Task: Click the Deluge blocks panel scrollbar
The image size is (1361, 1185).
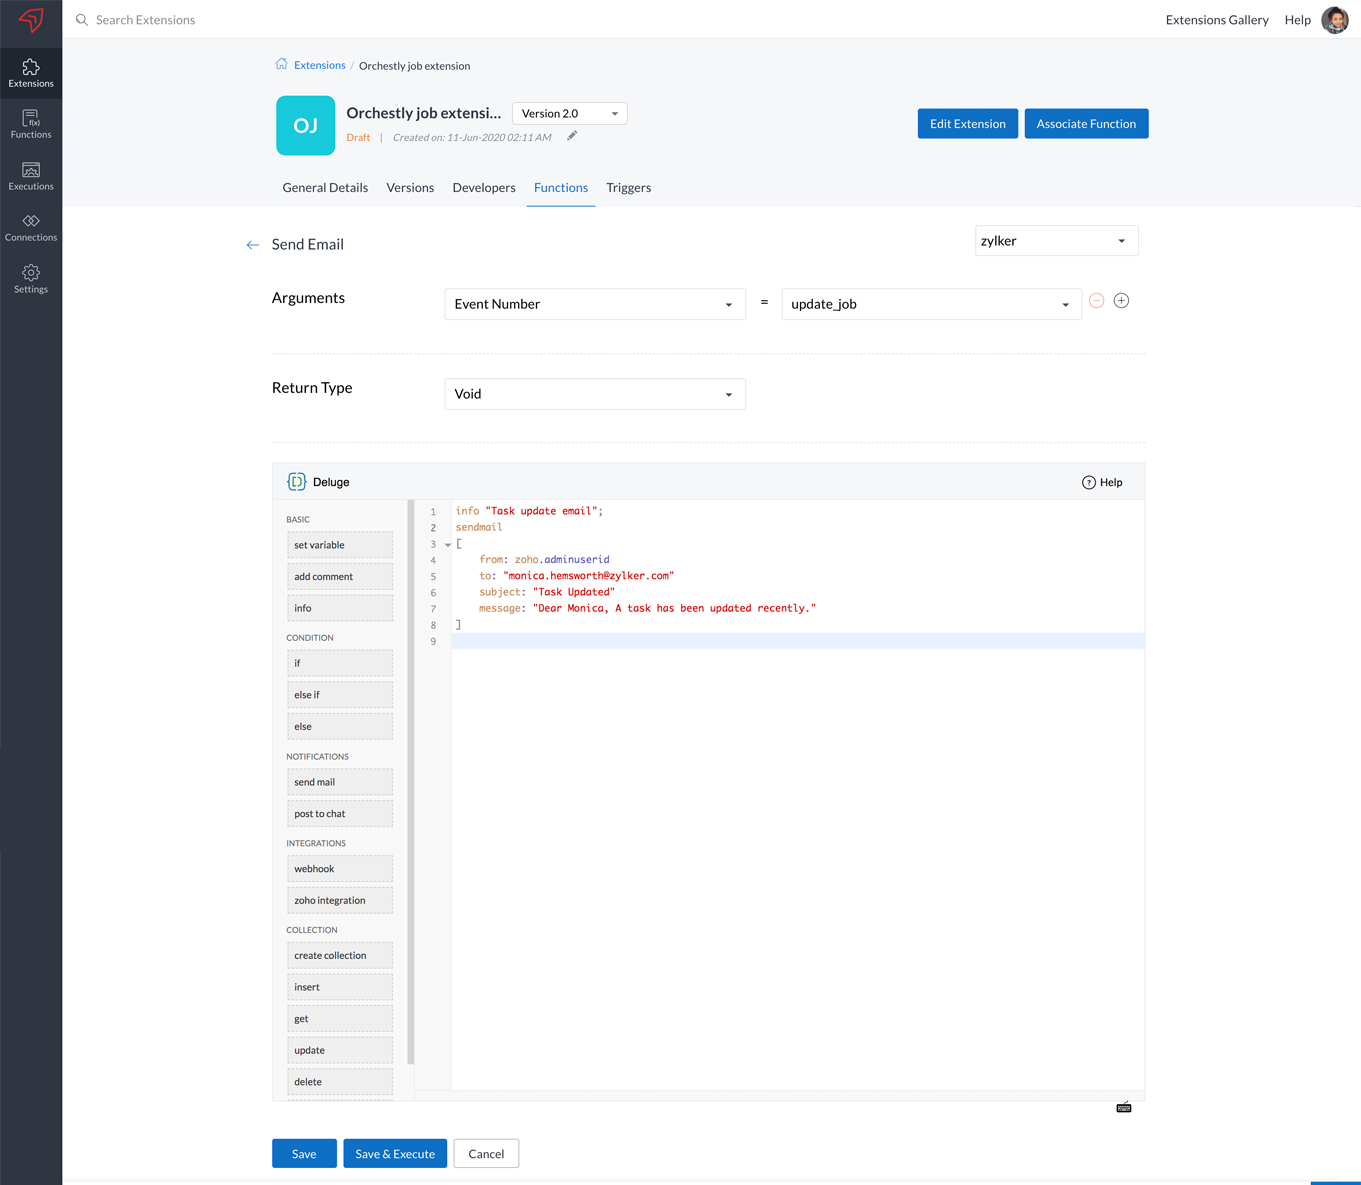Action: (x=410, y=782)
